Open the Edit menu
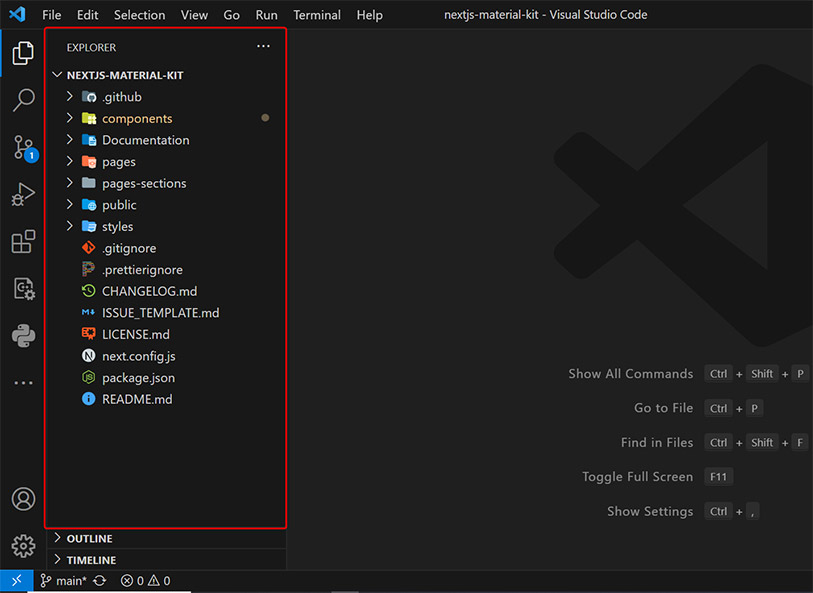The width and height of the screenshot is (813, 593). (88, 15)
